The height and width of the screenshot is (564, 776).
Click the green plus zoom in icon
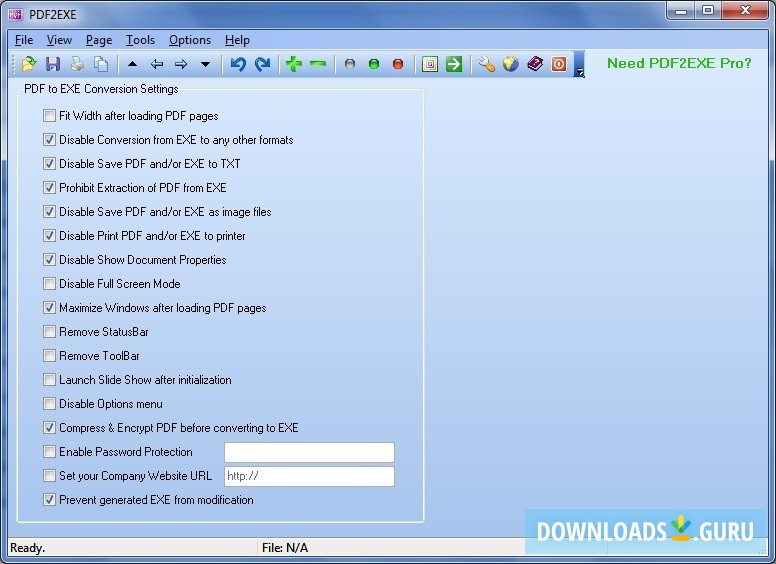click(294, 64)
